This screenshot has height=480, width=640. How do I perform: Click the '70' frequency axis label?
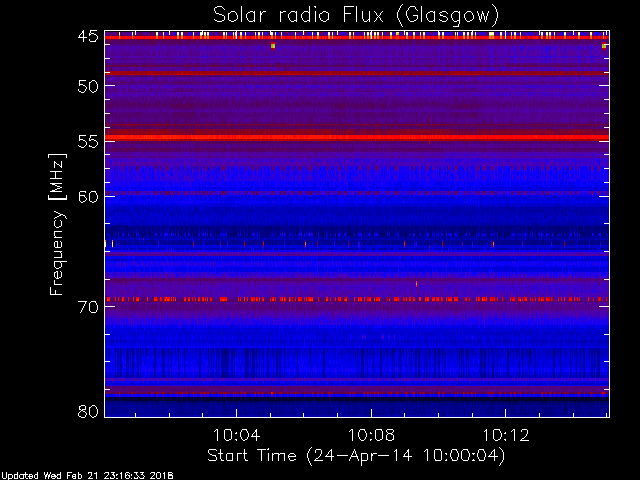88,307
